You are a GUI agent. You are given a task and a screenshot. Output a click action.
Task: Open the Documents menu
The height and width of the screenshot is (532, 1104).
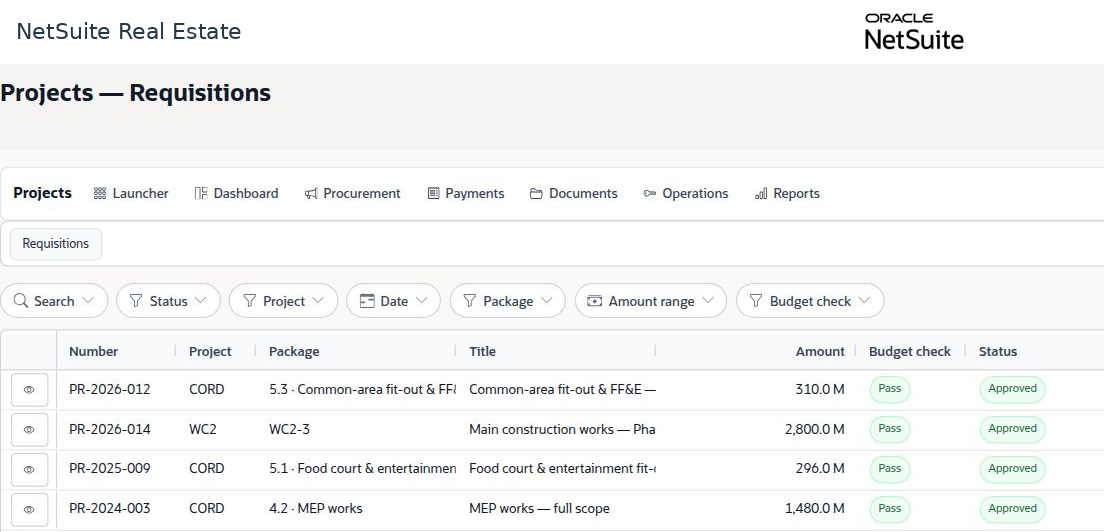click(x=574, y=194)
